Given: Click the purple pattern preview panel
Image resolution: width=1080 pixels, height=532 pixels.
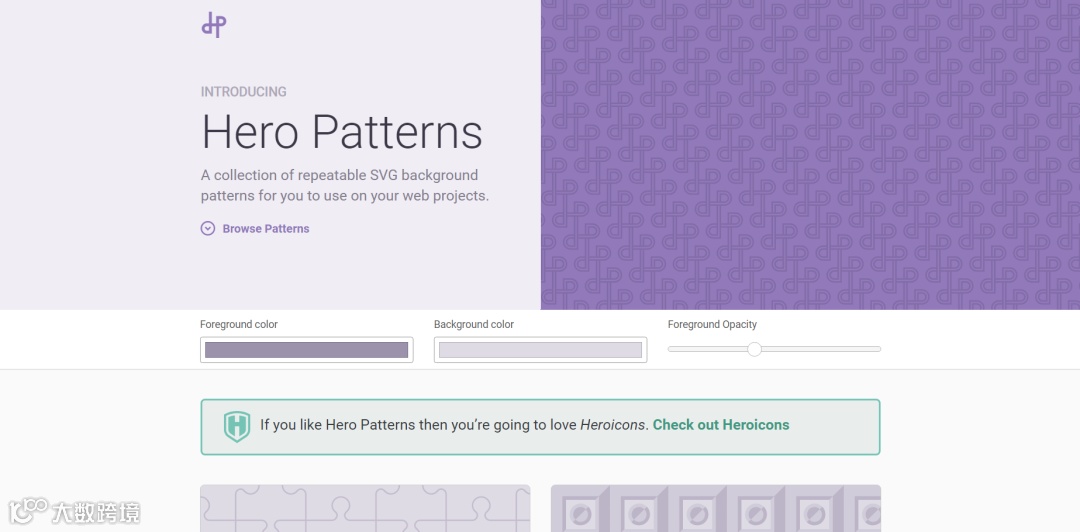Looking at the screenshot, I should 810,154.
